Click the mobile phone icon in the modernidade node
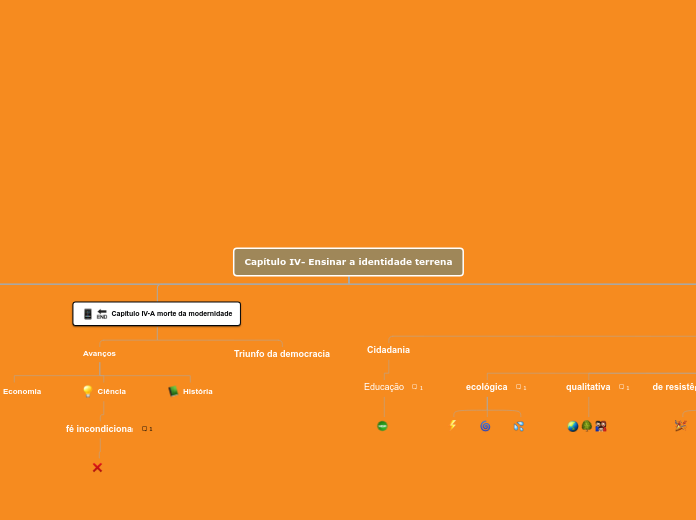Screen dimensions: 696x520 (88, 314)
